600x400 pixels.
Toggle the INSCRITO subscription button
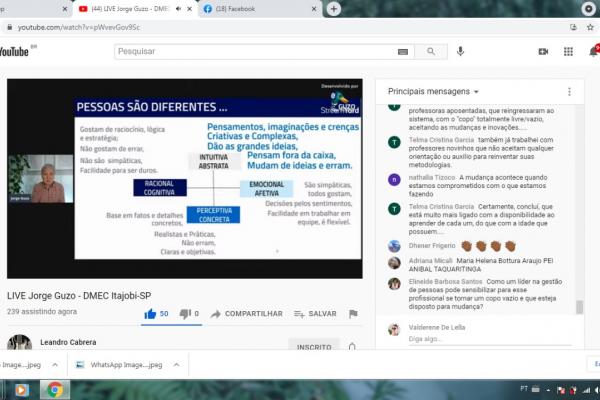313,345
